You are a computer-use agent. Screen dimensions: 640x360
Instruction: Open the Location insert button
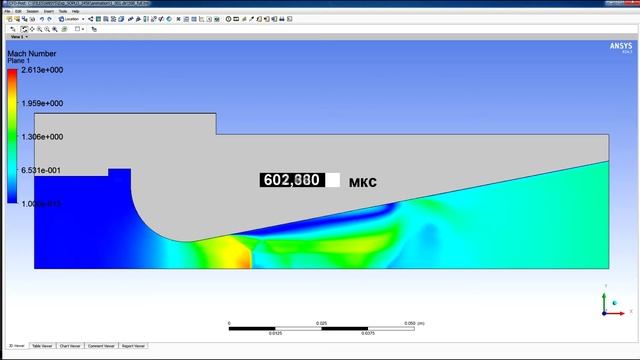click(69, 19)
